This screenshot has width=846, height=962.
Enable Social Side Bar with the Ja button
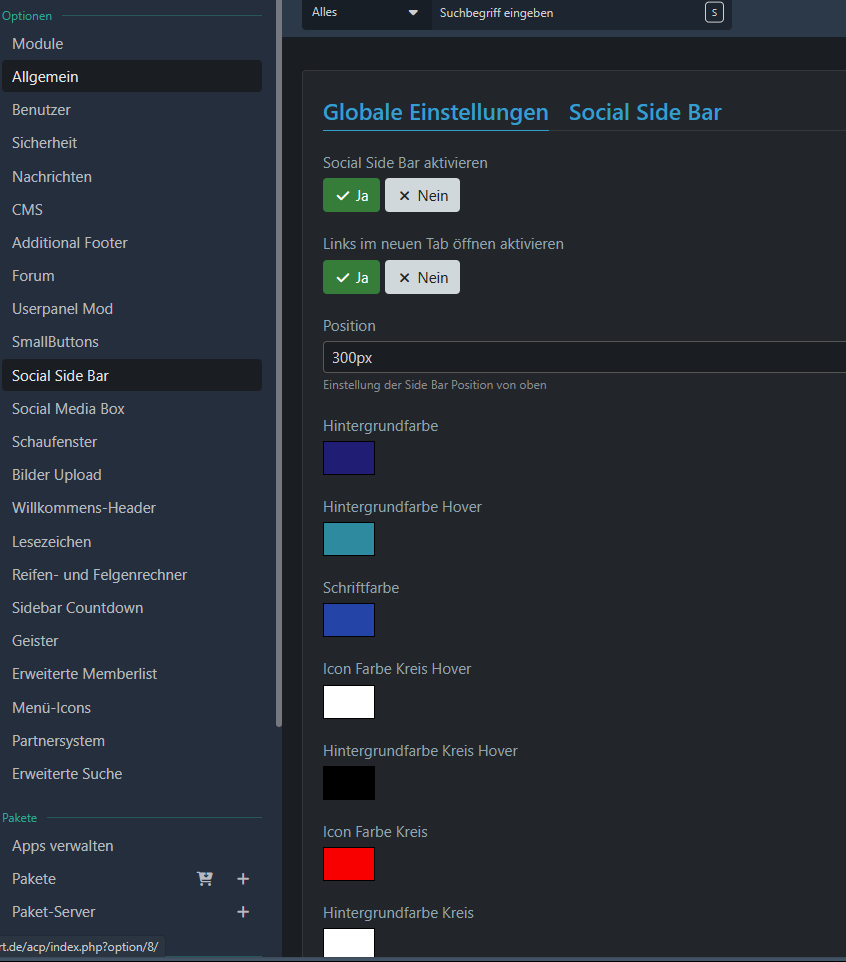pos(351,196)
